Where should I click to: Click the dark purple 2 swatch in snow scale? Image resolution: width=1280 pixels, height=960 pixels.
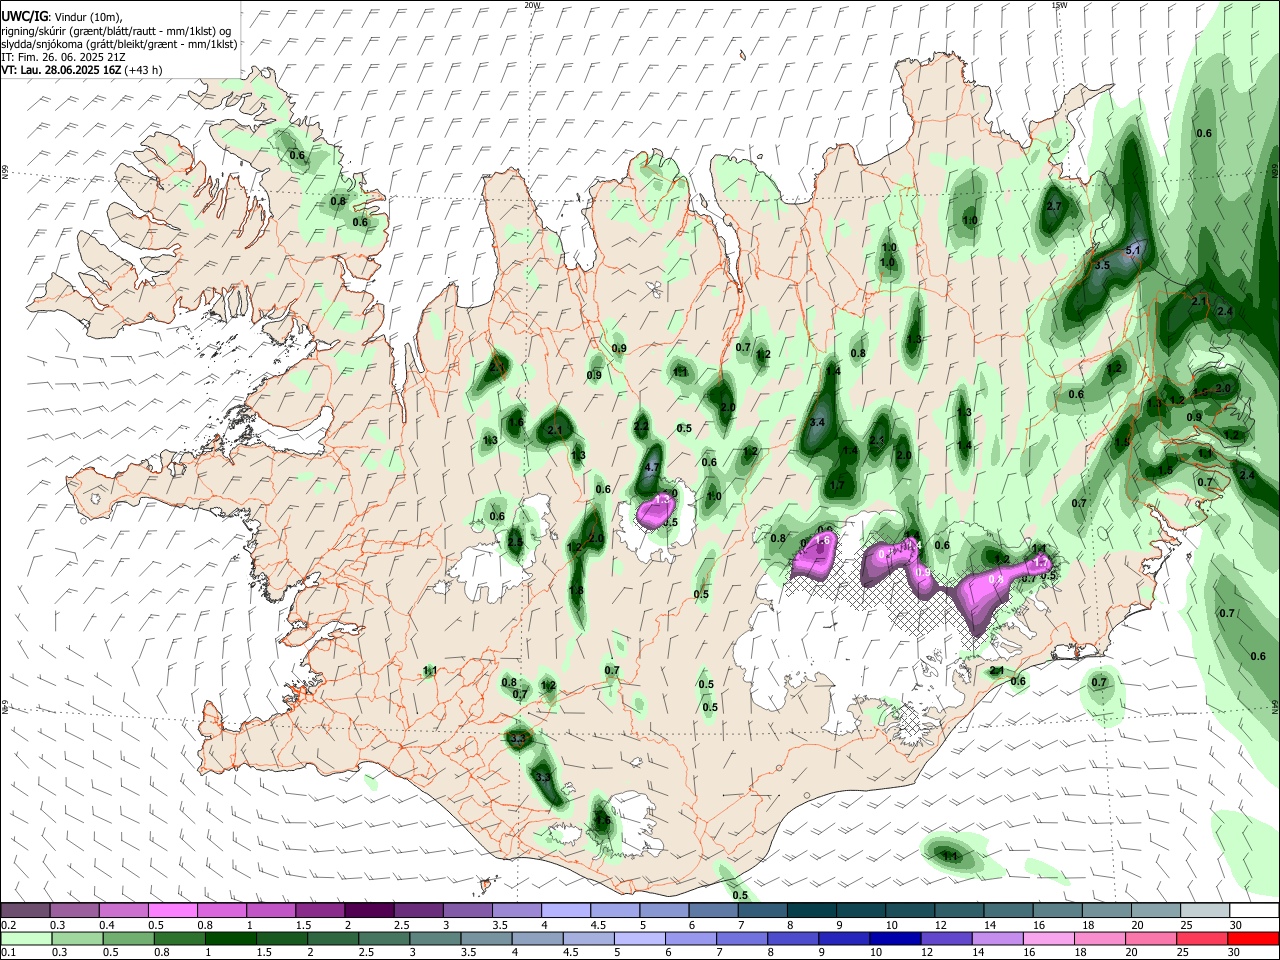368,911
